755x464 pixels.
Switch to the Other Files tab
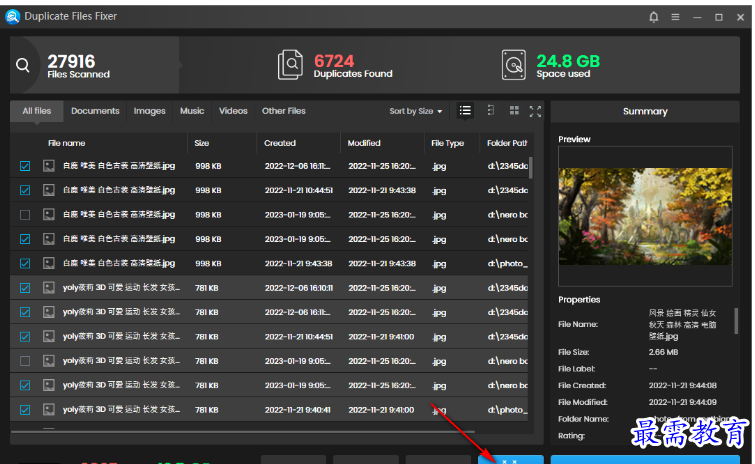click(284, 111)
